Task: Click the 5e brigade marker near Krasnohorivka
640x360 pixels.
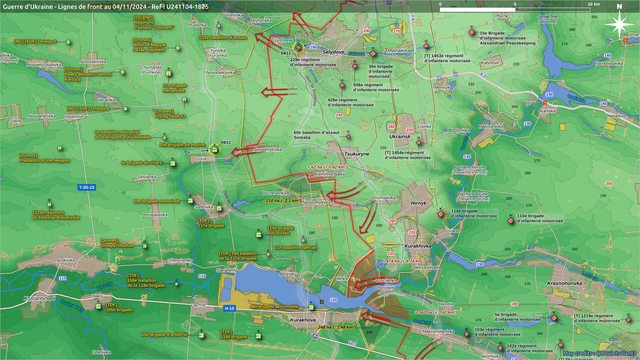Action: pyautogui.click(x=554, y=318)
